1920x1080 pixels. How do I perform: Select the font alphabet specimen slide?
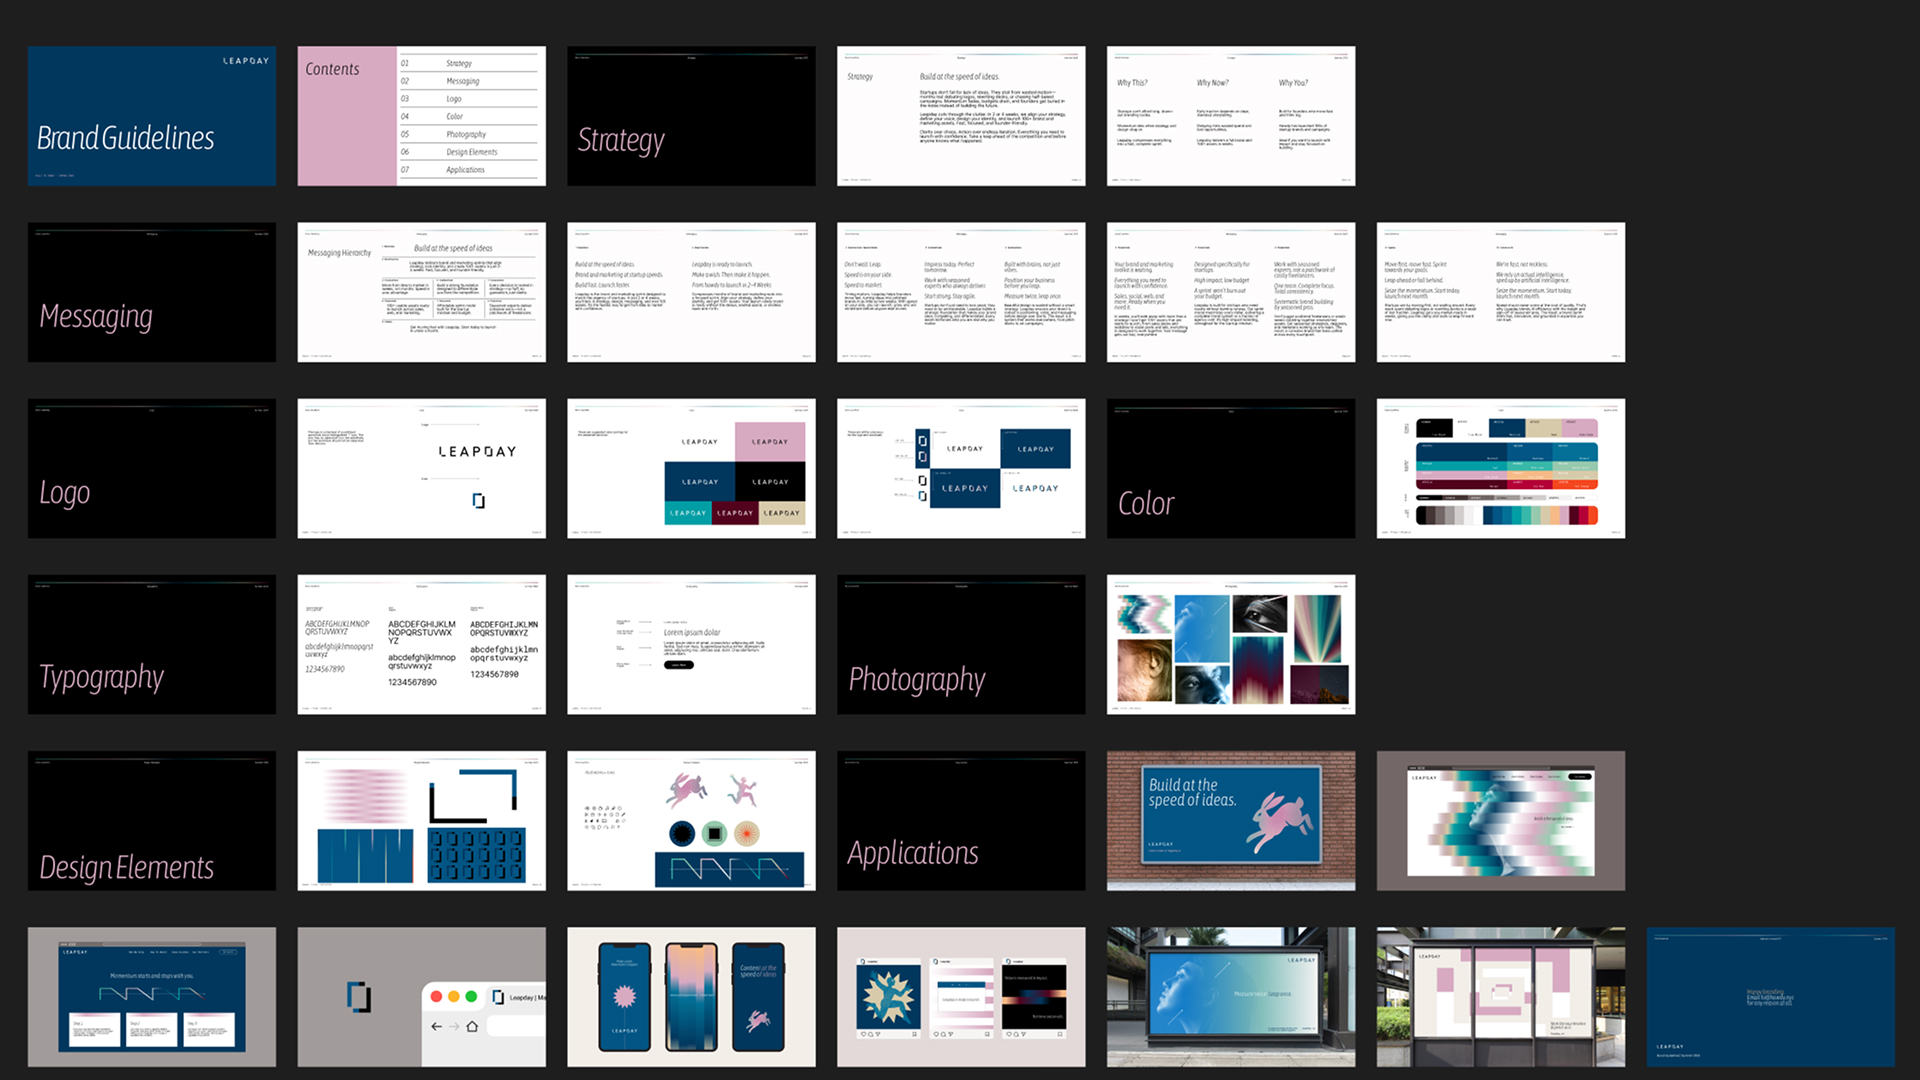421,644
